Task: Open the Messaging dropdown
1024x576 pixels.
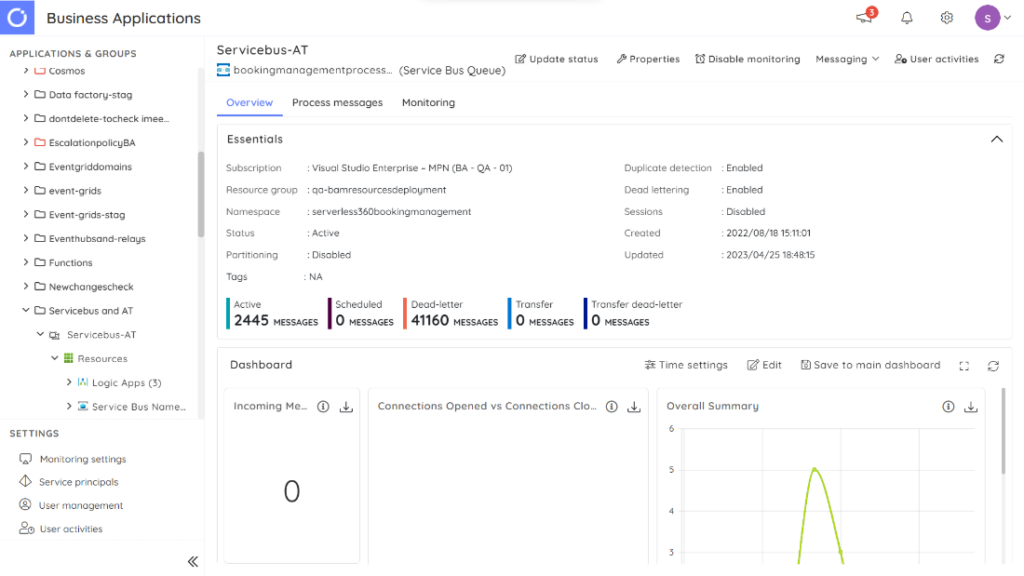Action: (847, 59)
